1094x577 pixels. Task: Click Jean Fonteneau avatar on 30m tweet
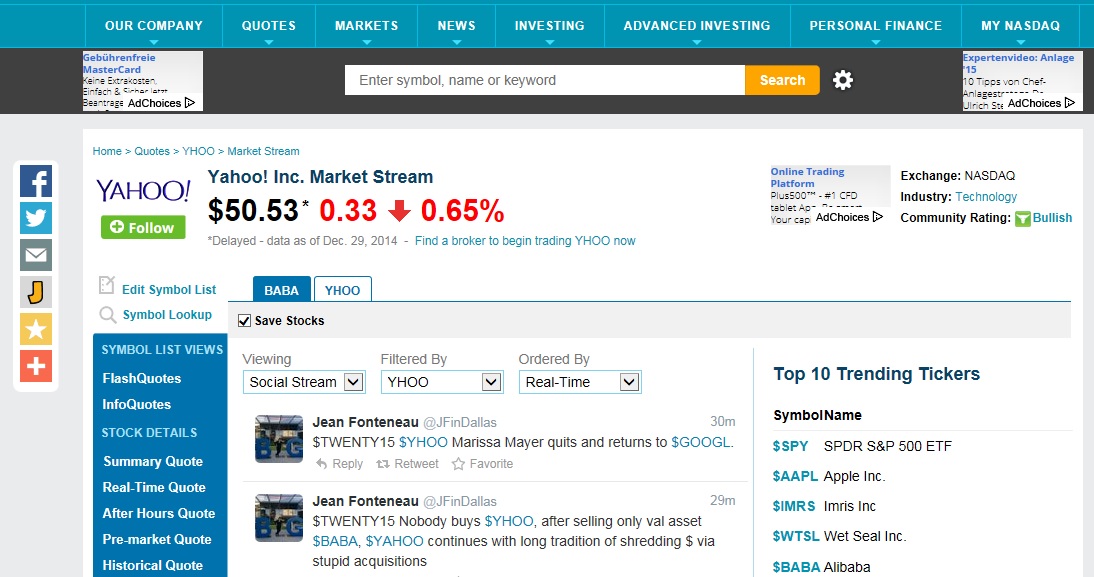click(x=279, y=439)
